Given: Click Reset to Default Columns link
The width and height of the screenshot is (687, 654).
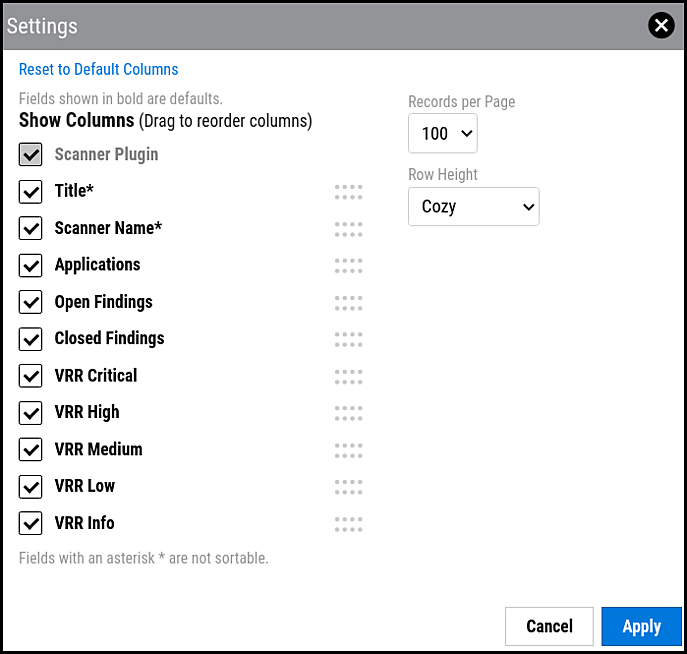Looking at the screenshot, I should 98,70.
